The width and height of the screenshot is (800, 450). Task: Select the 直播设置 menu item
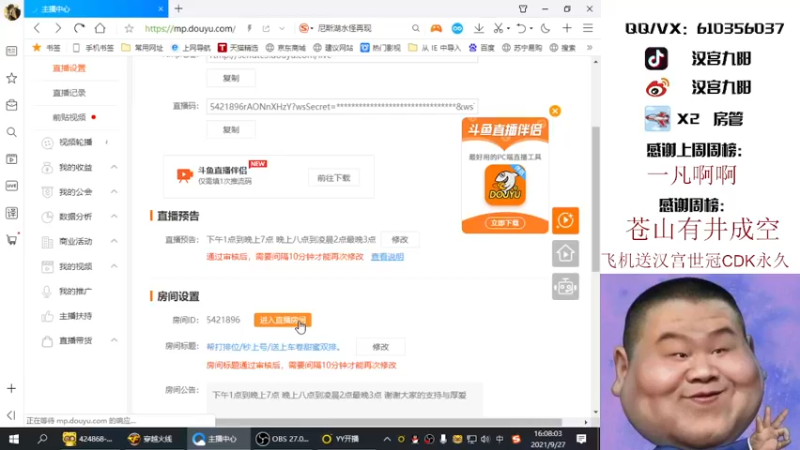(69, 68)
